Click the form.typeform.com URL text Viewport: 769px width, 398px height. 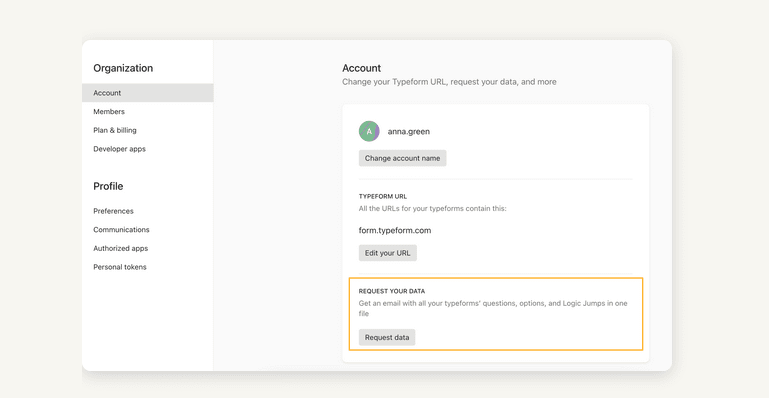pos(395,230)
